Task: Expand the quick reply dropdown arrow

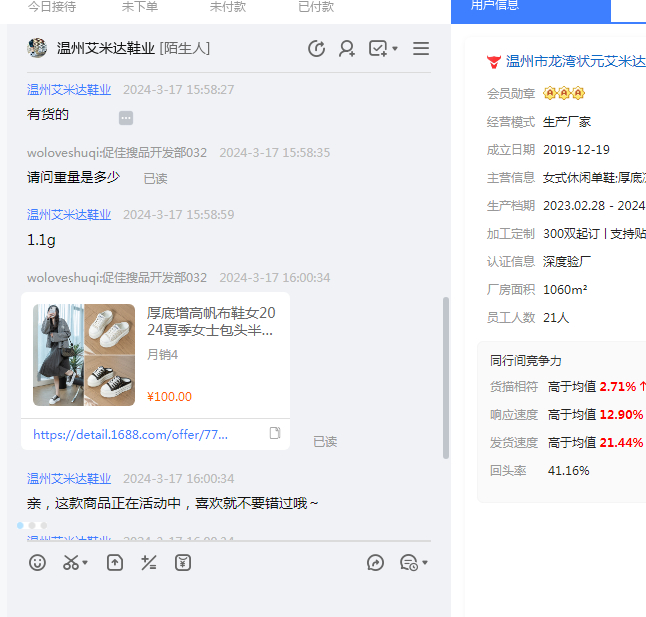Action: (425, 564)
